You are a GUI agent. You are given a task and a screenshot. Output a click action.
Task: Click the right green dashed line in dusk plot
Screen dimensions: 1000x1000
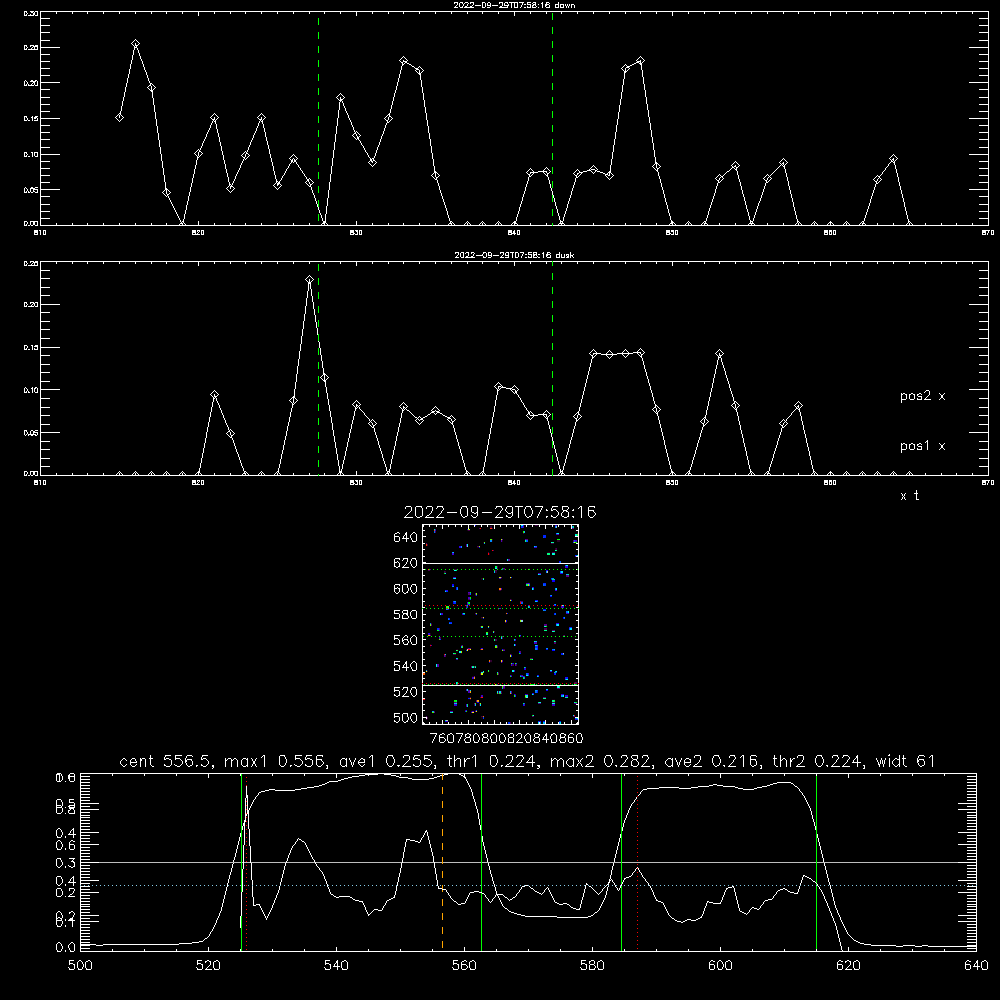[x=552, y=368]
